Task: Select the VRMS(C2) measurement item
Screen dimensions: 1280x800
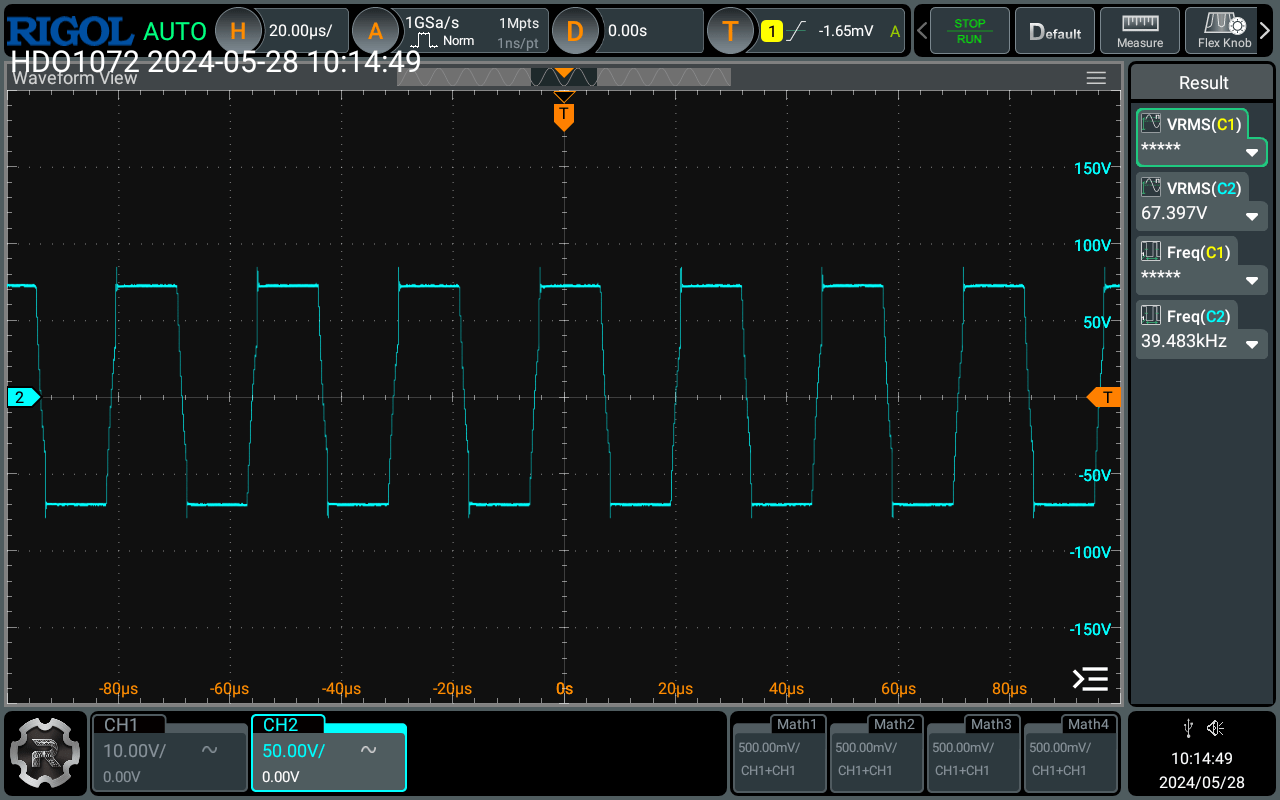Action: point(1202,201)
